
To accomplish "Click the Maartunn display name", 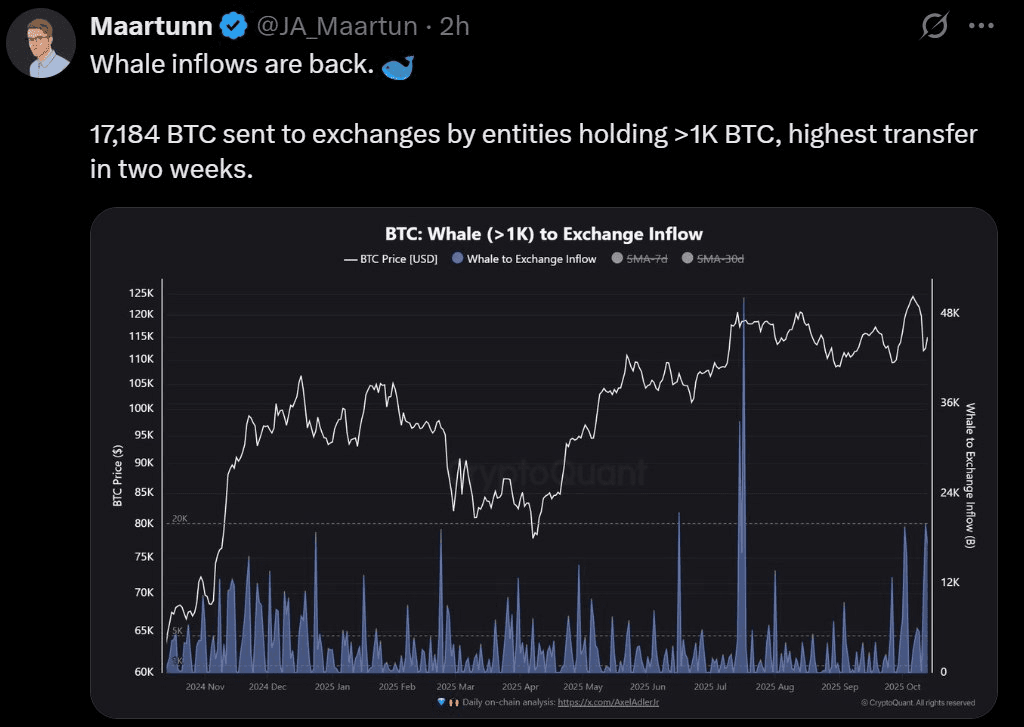I will click(x=150, y=27).
